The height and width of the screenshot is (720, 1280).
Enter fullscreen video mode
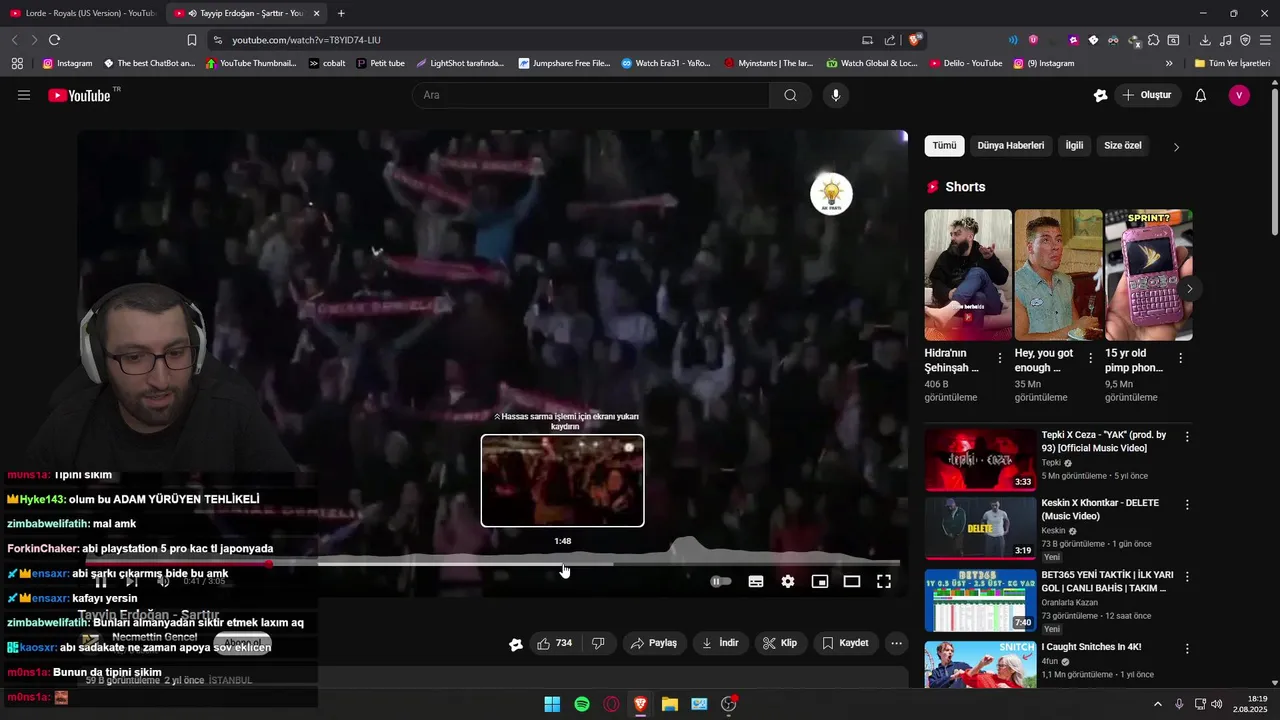(884, 581)
